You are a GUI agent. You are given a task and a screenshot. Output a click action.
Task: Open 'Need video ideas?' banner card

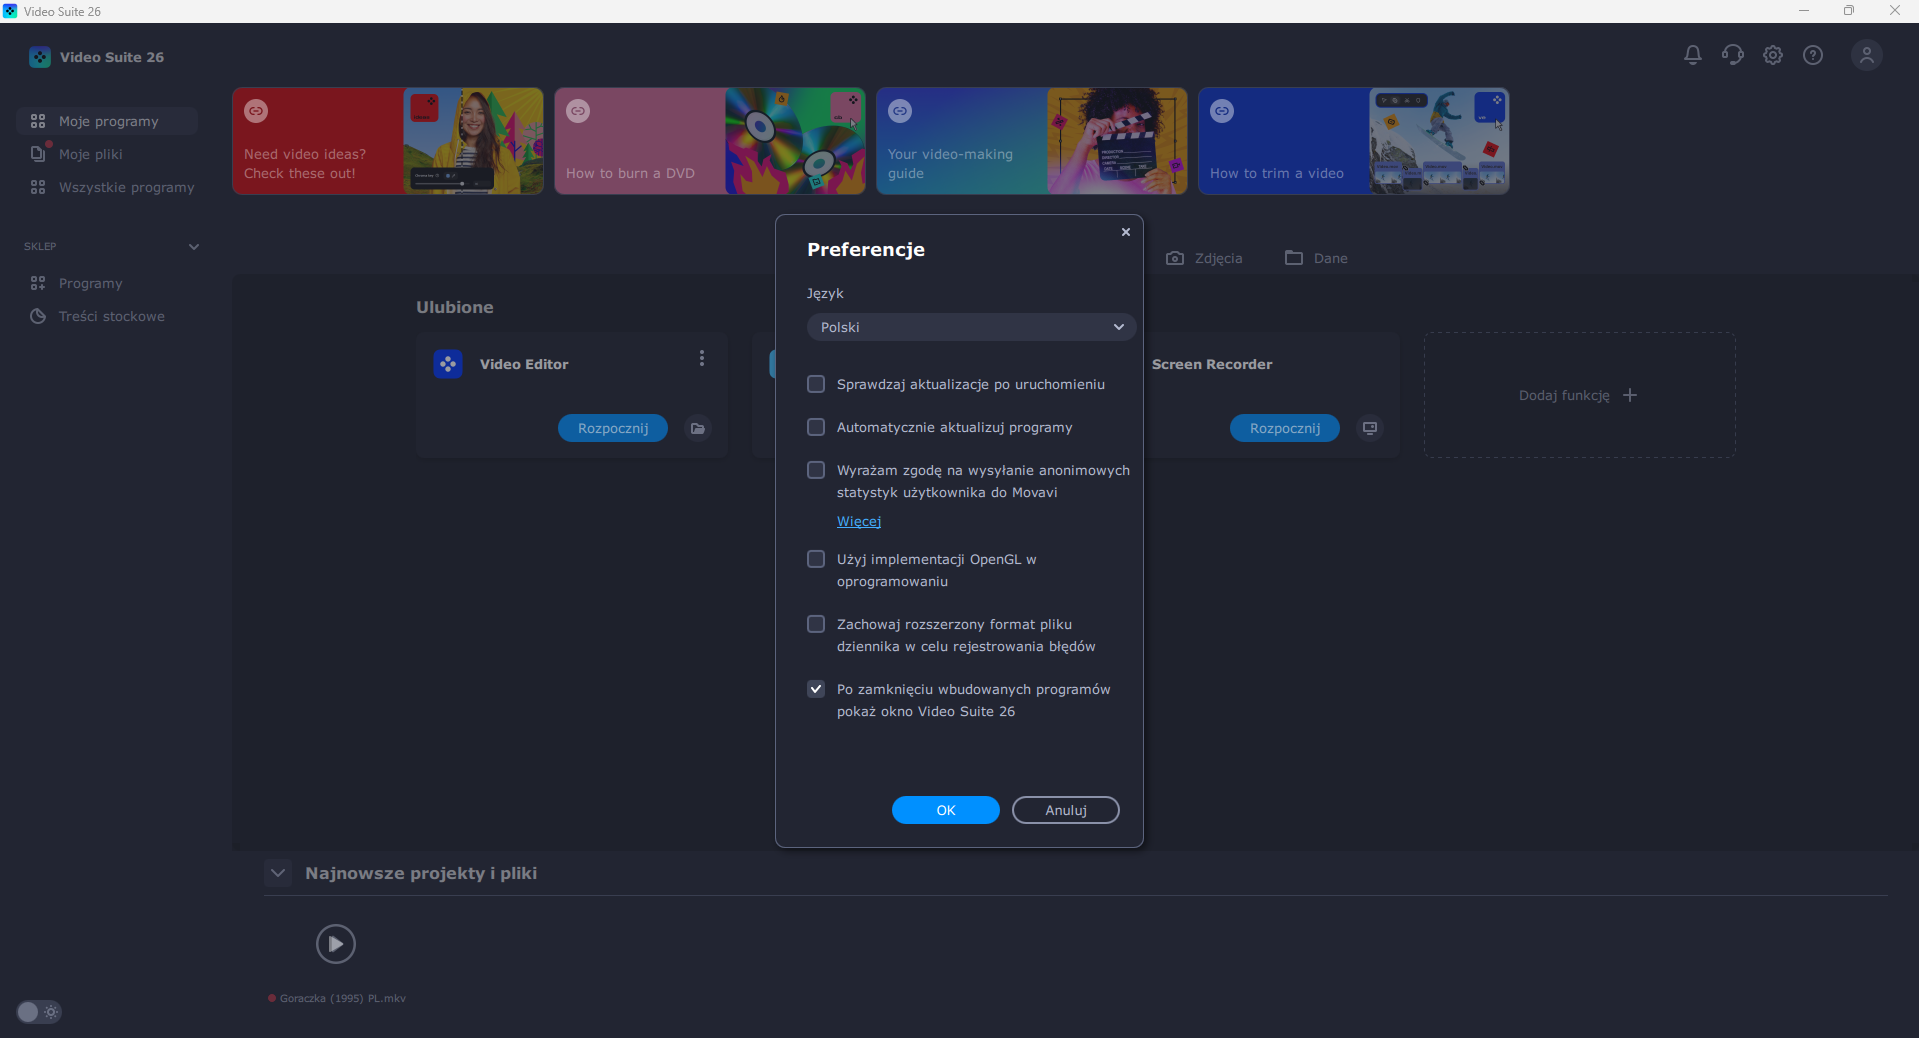pos(388,141)
